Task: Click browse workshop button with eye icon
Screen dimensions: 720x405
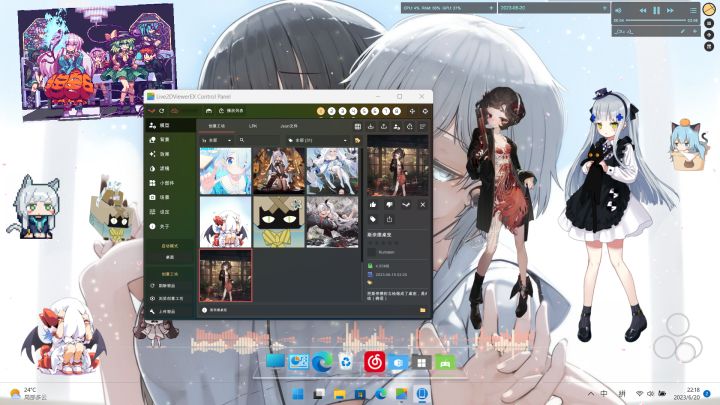Action: click(x=170, y=298)
